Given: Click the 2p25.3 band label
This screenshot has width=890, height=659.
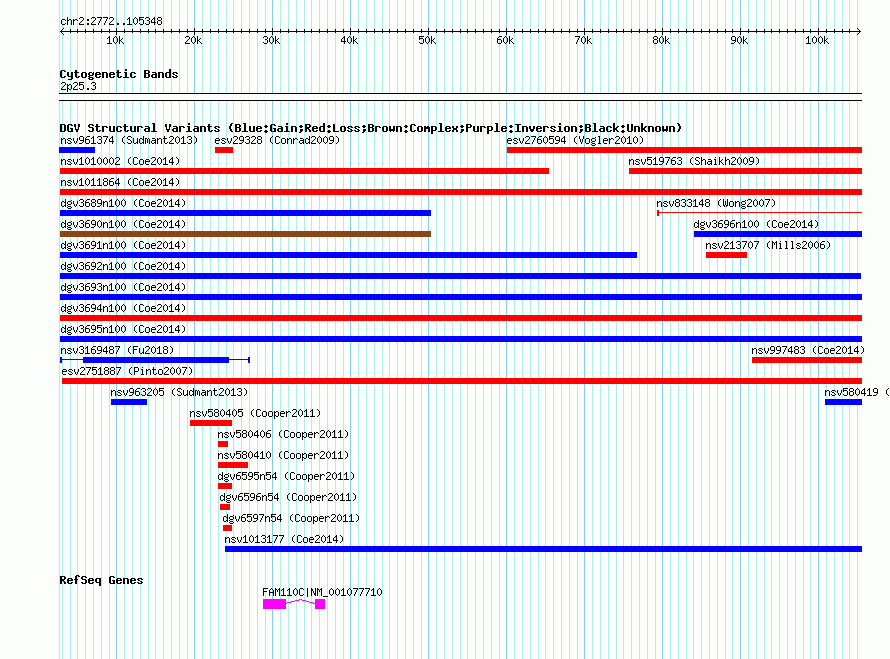Looking at the screenshot, I should click(x=78, y=86).
